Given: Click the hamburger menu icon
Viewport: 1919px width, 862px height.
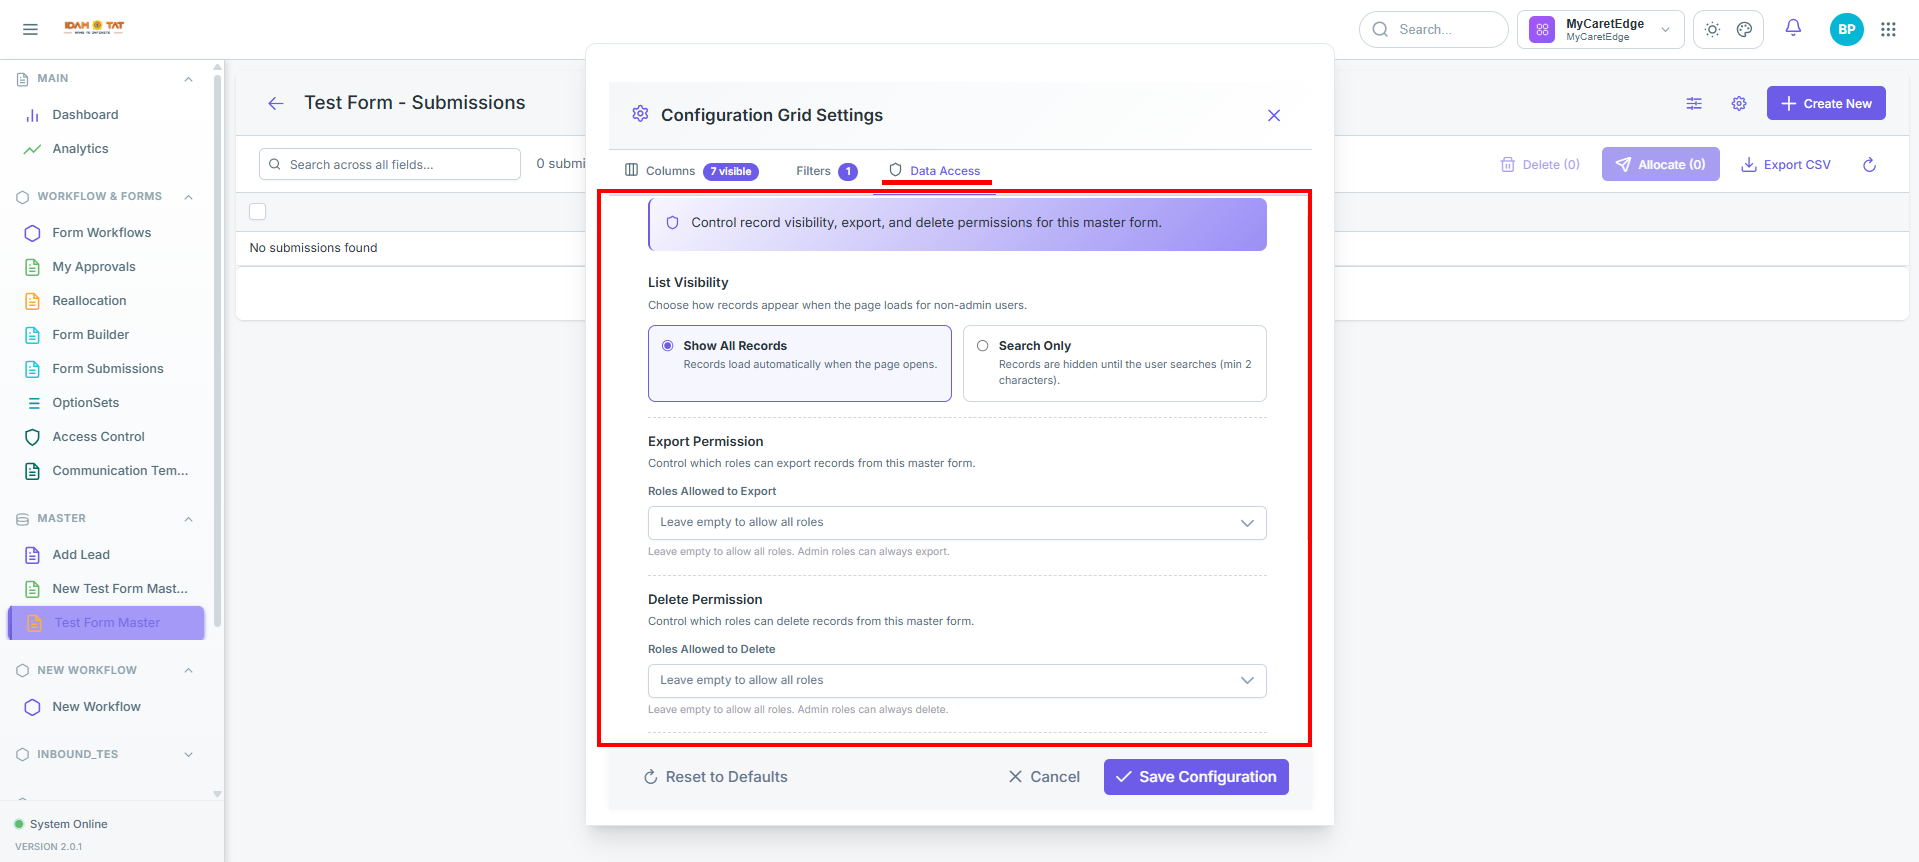Looking at the screenshot, I should pos(30,29).
